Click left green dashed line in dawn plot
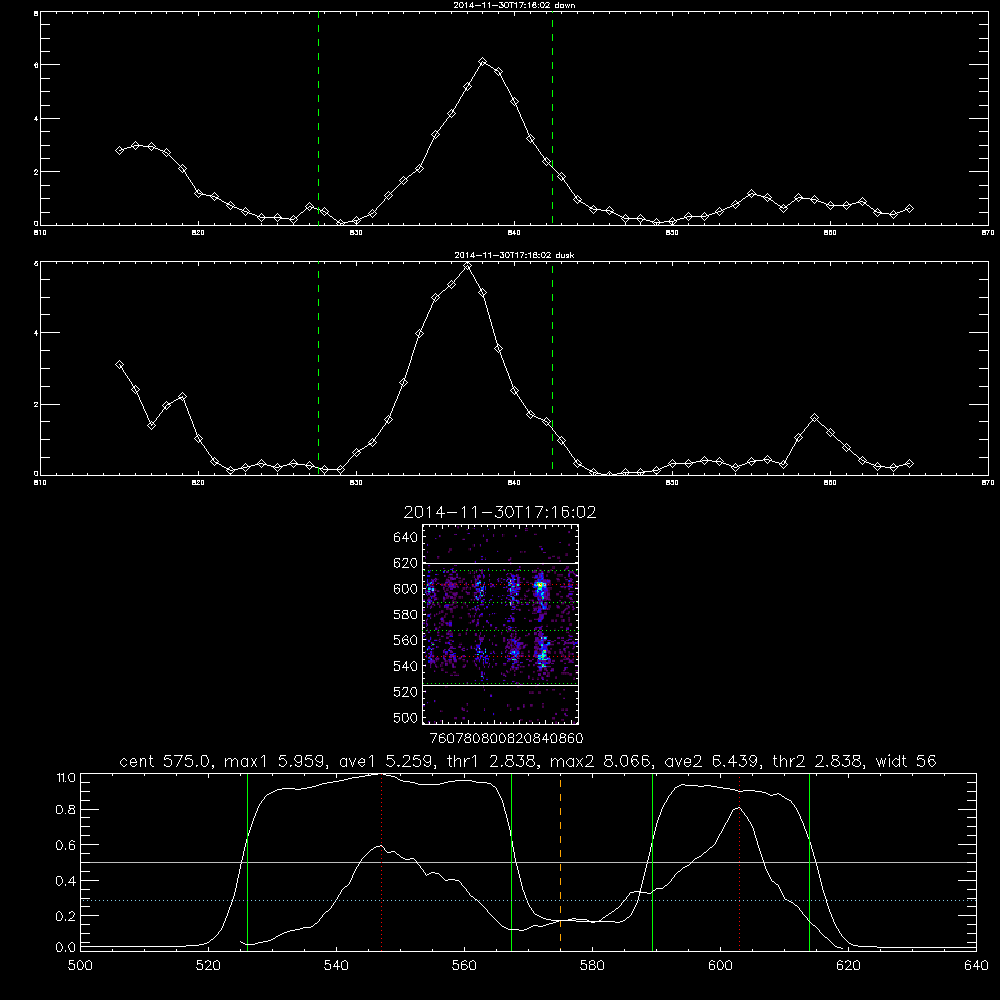1000x1000 pixels. 318,119
